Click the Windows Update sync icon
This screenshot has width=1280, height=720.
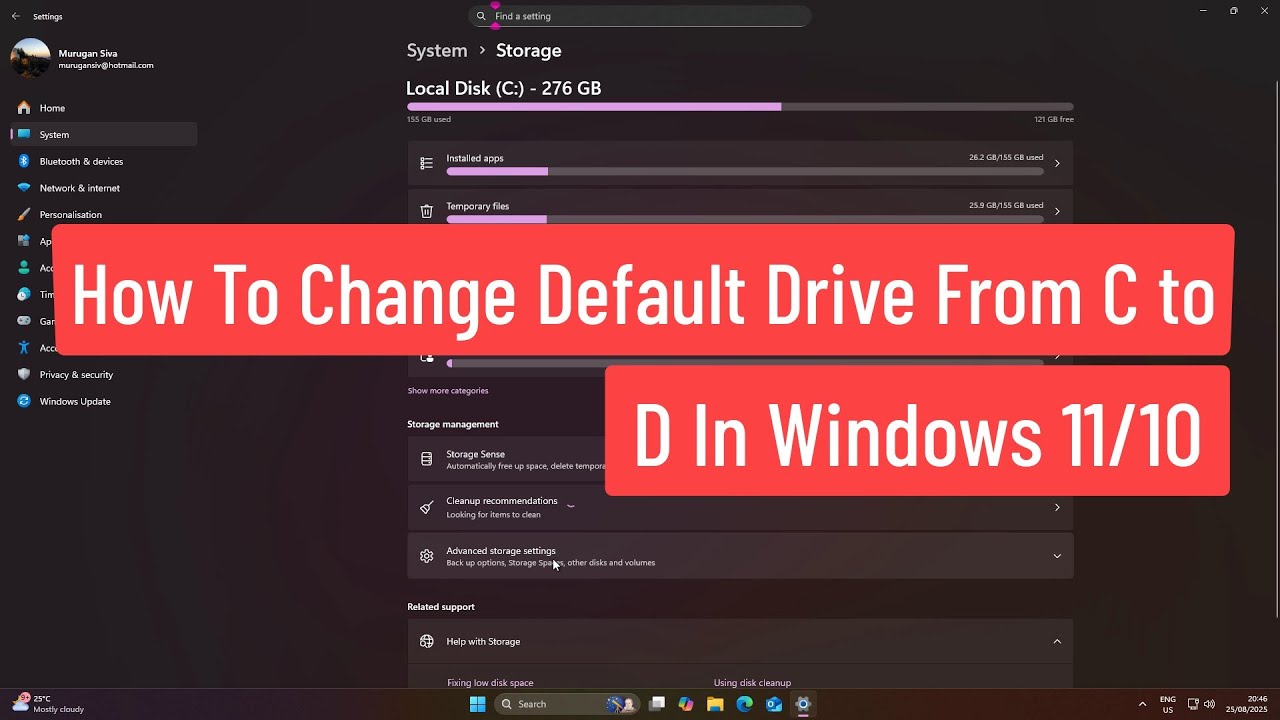click(23, 401)
